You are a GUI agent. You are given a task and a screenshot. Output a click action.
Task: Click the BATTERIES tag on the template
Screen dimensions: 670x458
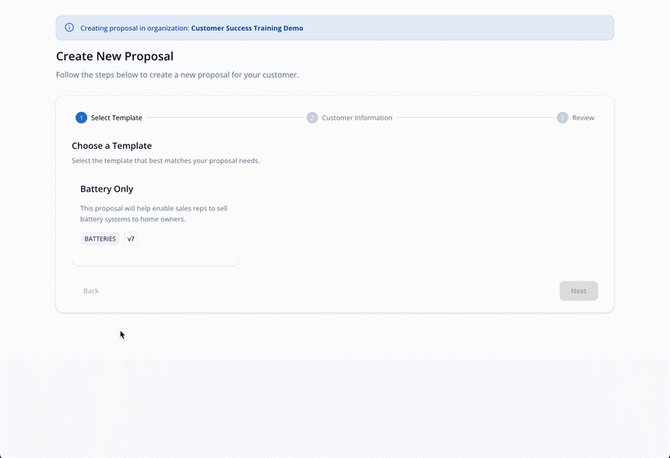(100, 239)
